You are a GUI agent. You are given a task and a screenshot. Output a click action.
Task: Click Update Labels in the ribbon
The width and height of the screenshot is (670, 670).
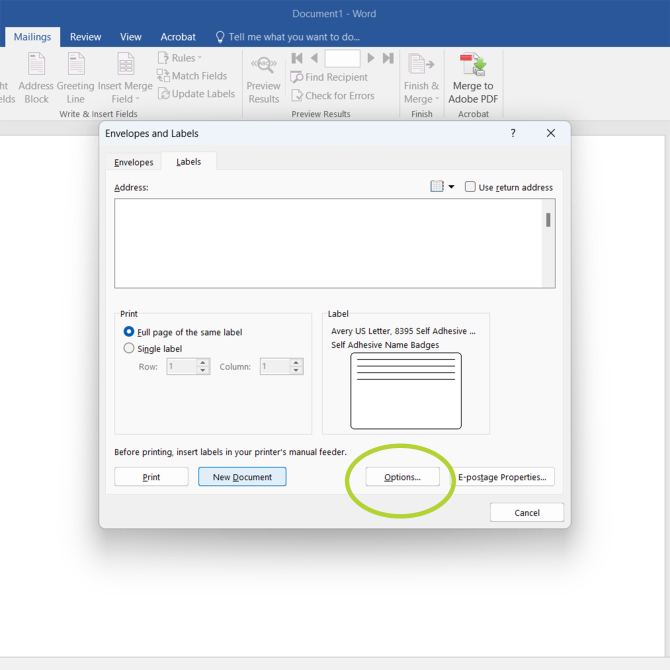tap(196, 94)
